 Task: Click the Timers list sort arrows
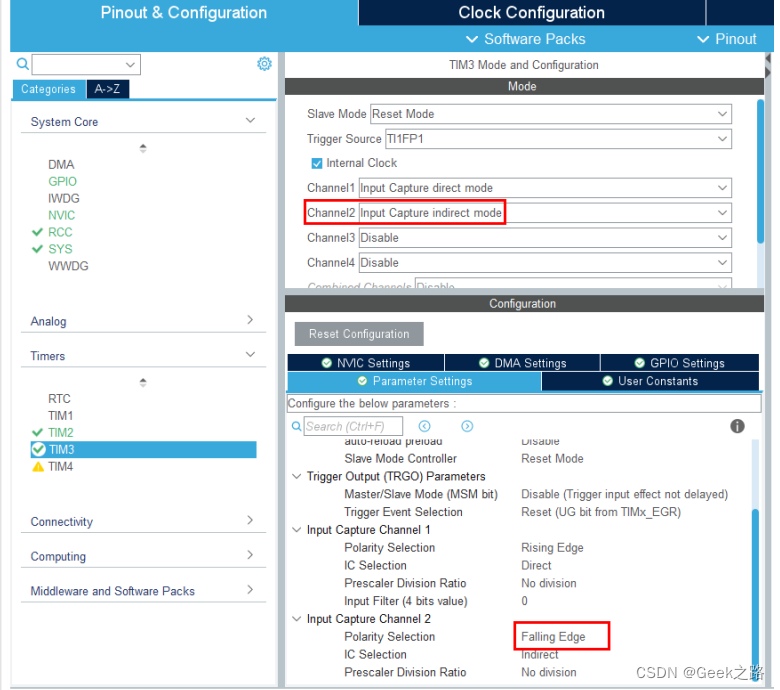coord(143,382)
